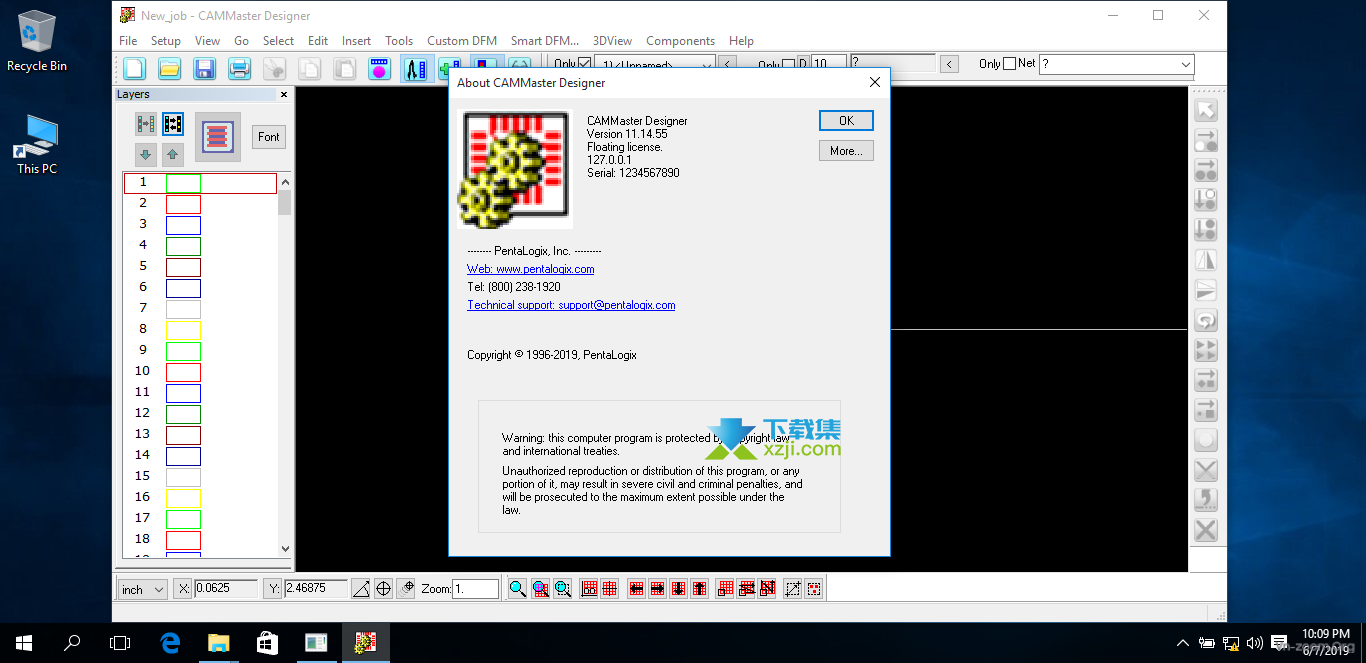This screenshot has height=663, width=1366.
Task: Click the Font button in Layers panel
Action: pyautogui.click(x=268, y=137)
